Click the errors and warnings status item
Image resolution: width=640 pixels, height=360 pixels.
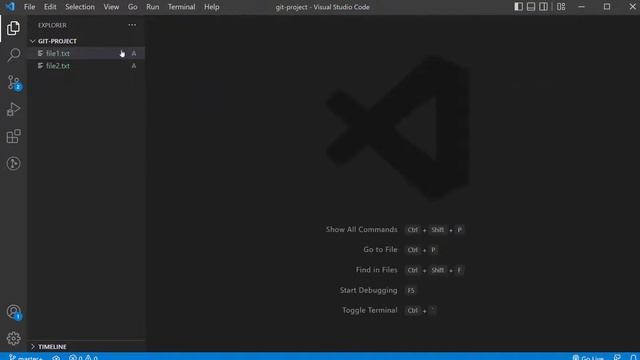(x=83, y=358)
